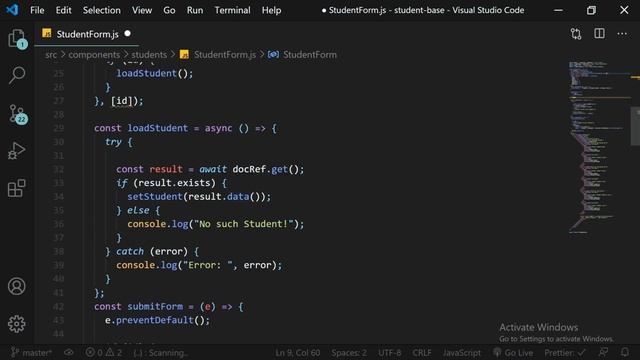This screenshot has height=360, width=640.
Task: Click line number 42 in gutter
Action: pos(58,307)
